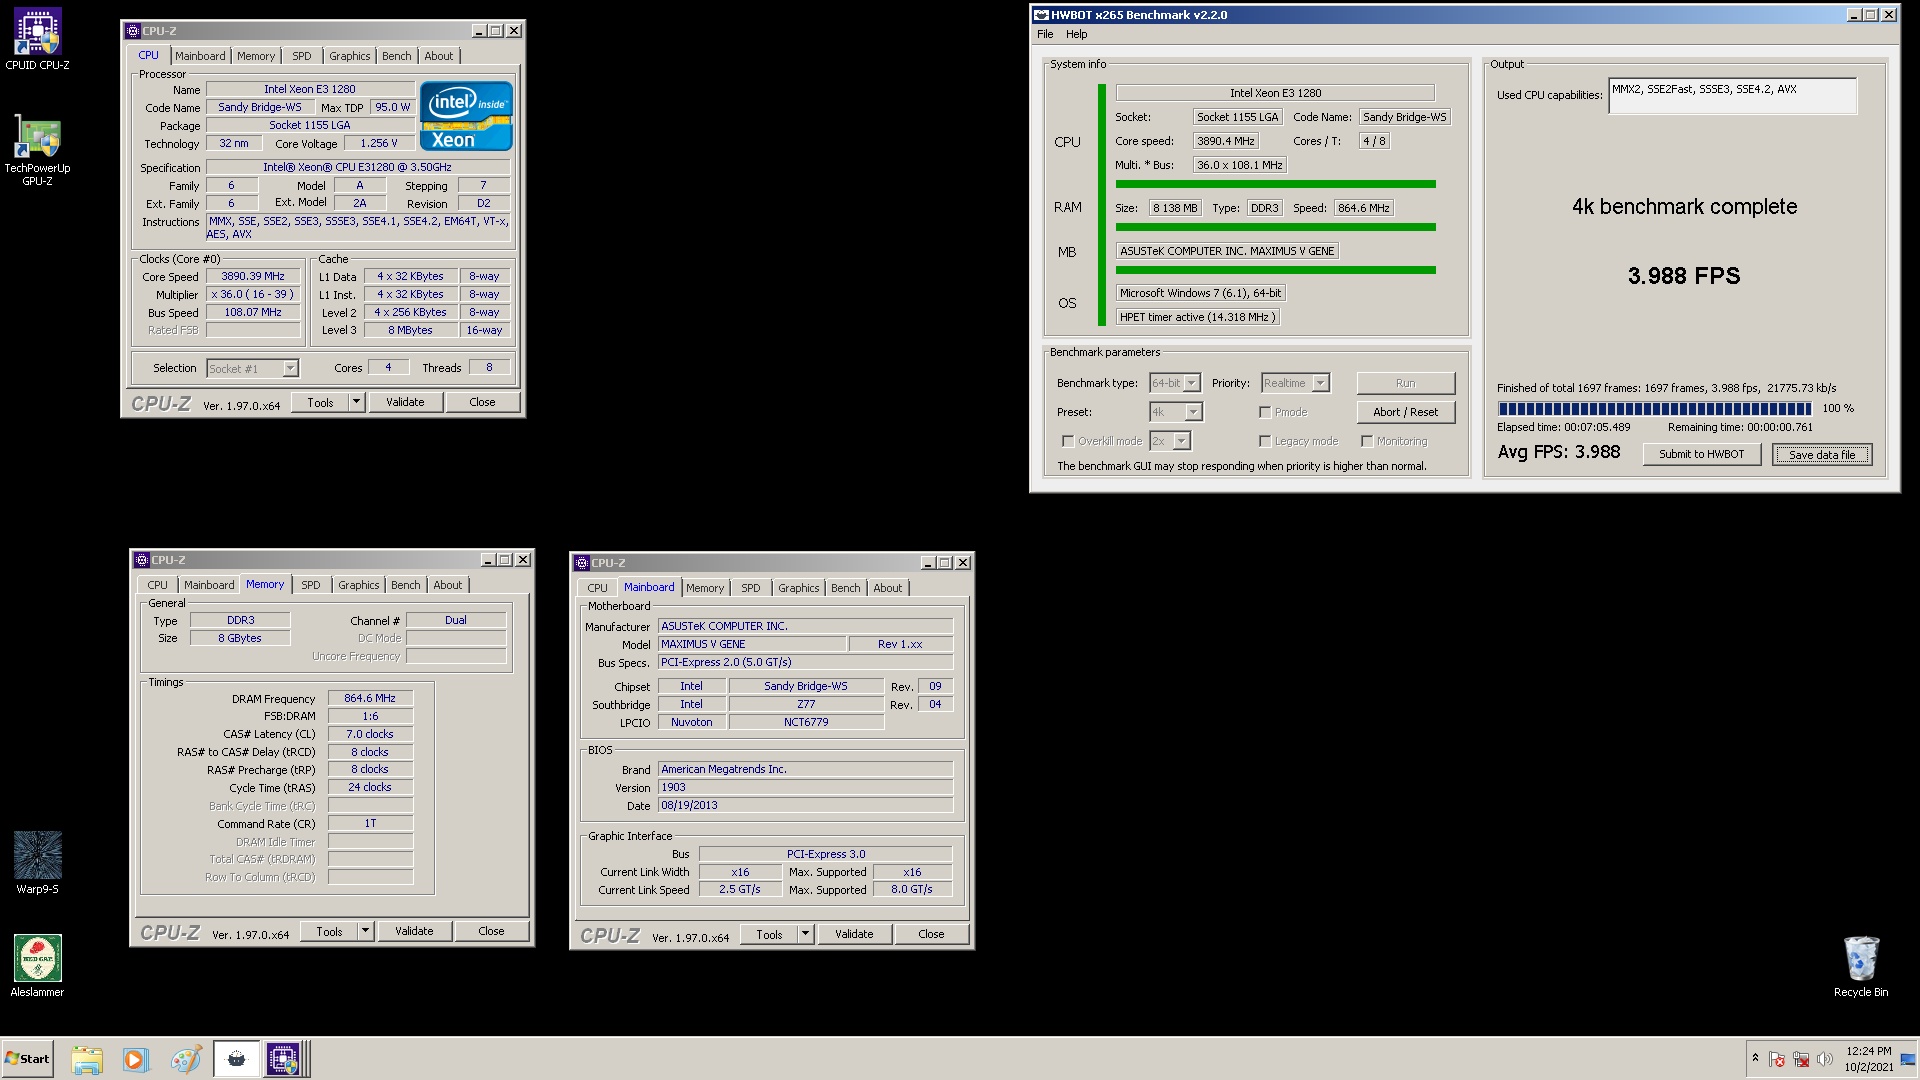1920x1080 pixels.
Task: Open the Preset 4k dropdown
Action: click(x=1176, y=412)
